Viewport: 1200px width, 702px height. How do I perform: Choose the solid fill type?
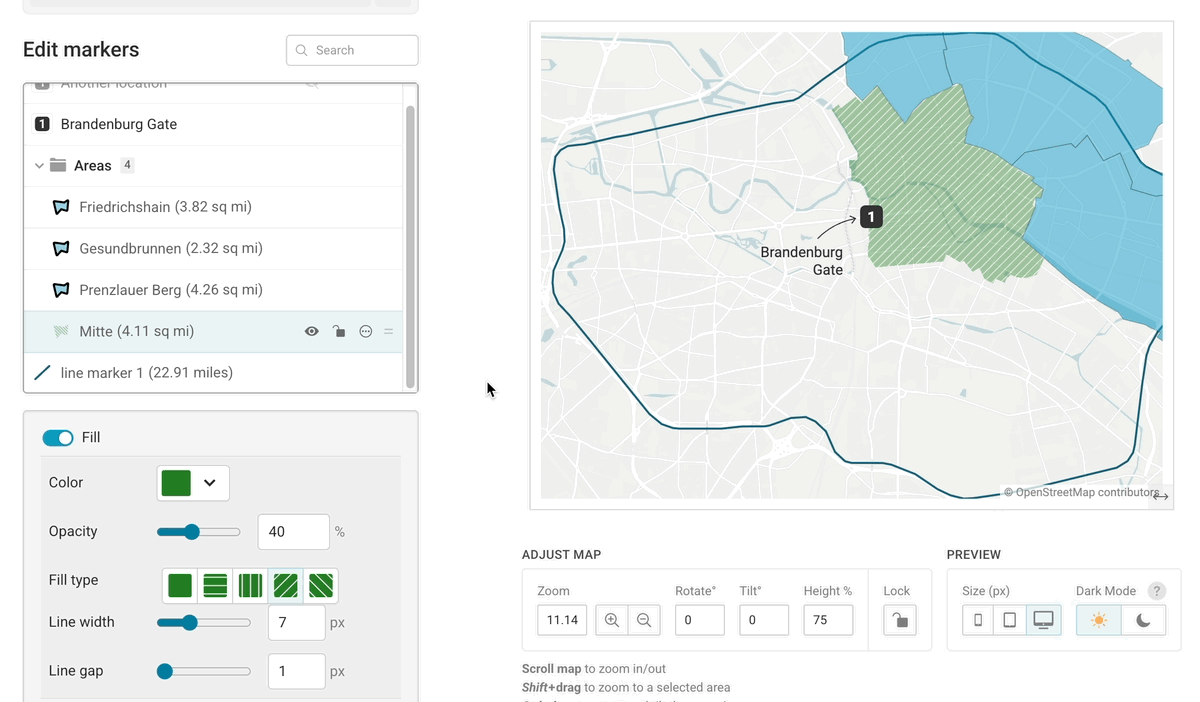[180, 586]
